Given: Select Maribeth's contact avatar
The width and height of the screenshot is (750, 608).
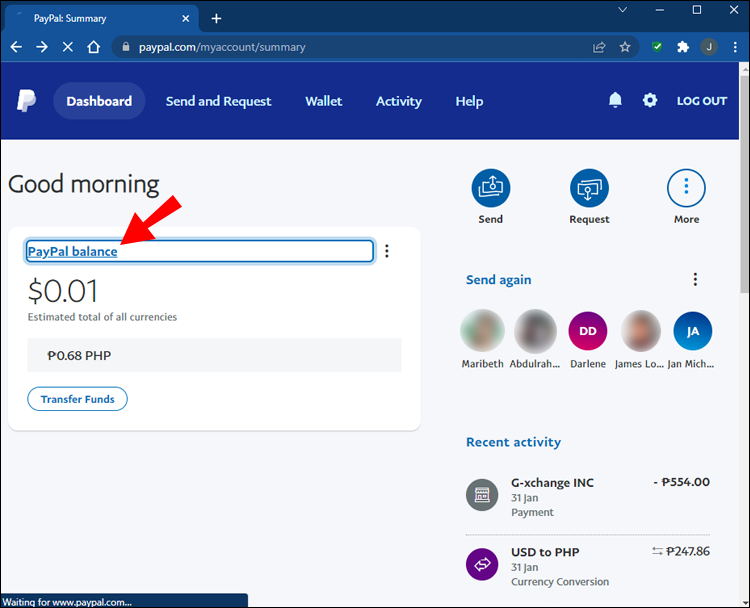Looking at the screenshot, I should [482, 331].
